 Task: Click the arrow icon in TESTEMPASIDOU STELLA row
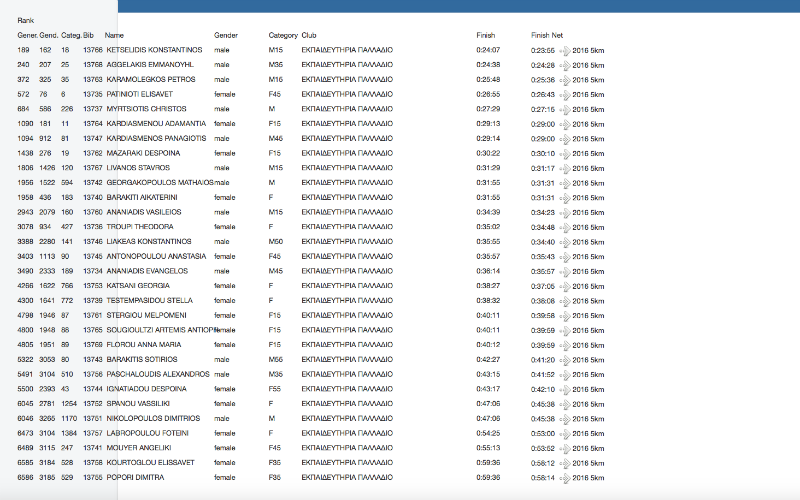(x=565, y=302)
